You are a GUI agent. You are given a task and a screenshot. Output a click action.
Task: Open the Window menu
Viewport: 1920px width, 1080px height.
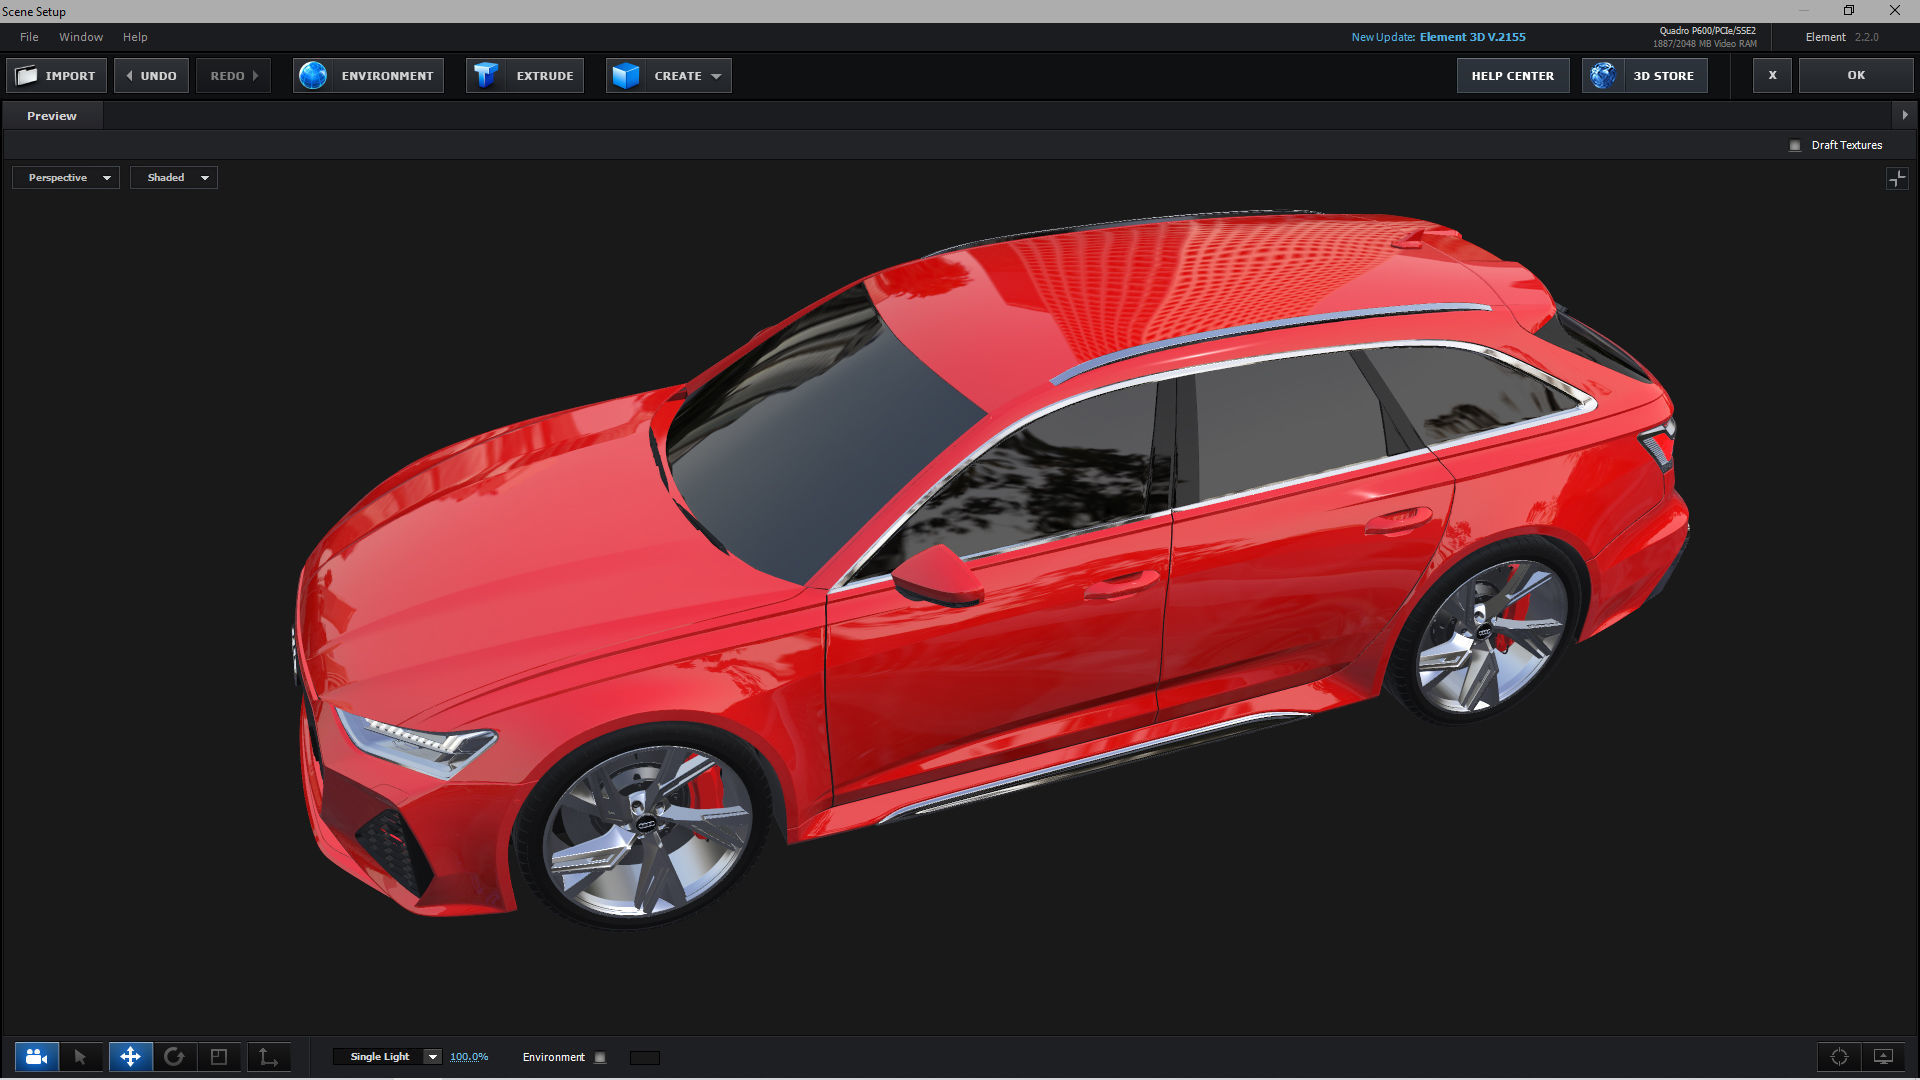pos(81,37)
